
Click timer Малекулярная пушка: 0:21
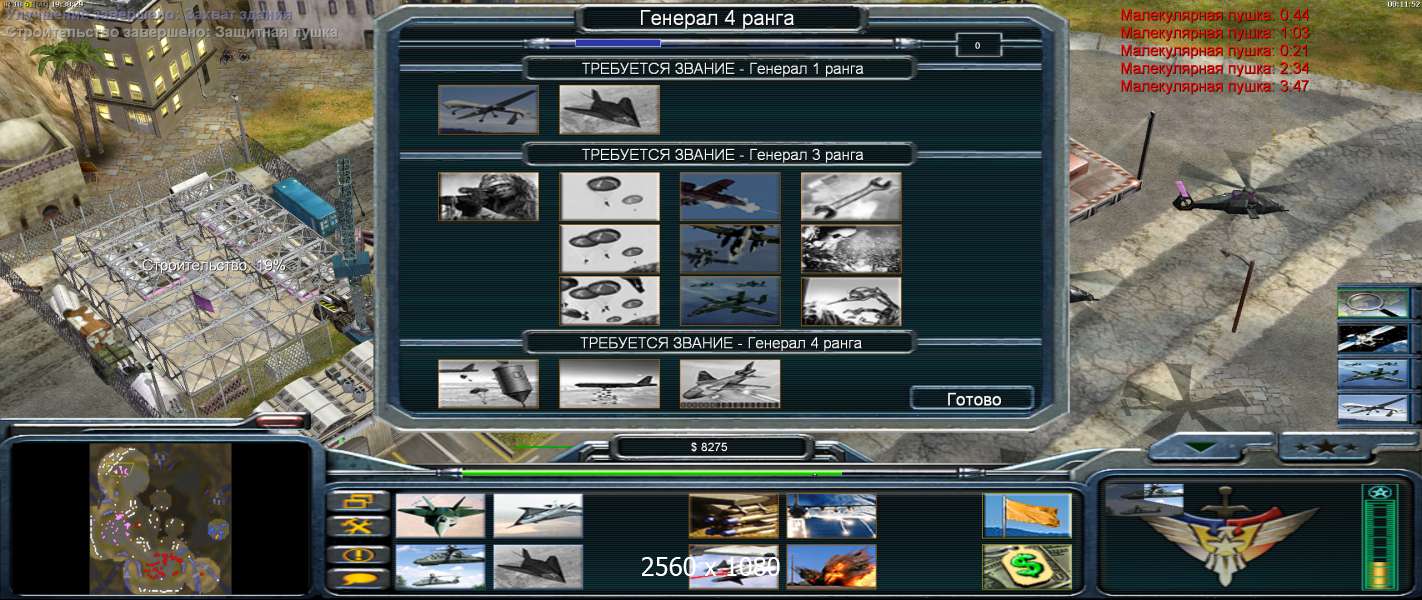point(1215,51)
